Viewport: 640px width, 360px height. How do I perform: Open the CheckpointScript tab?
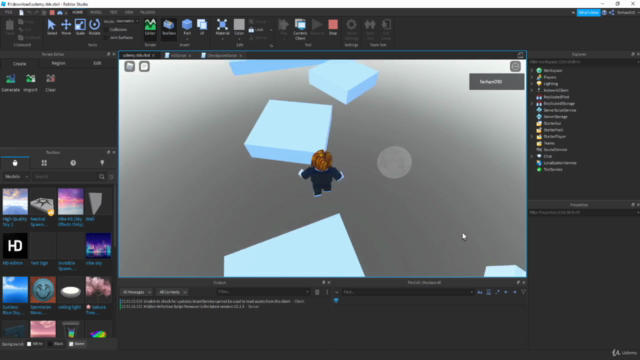point(222,56)
